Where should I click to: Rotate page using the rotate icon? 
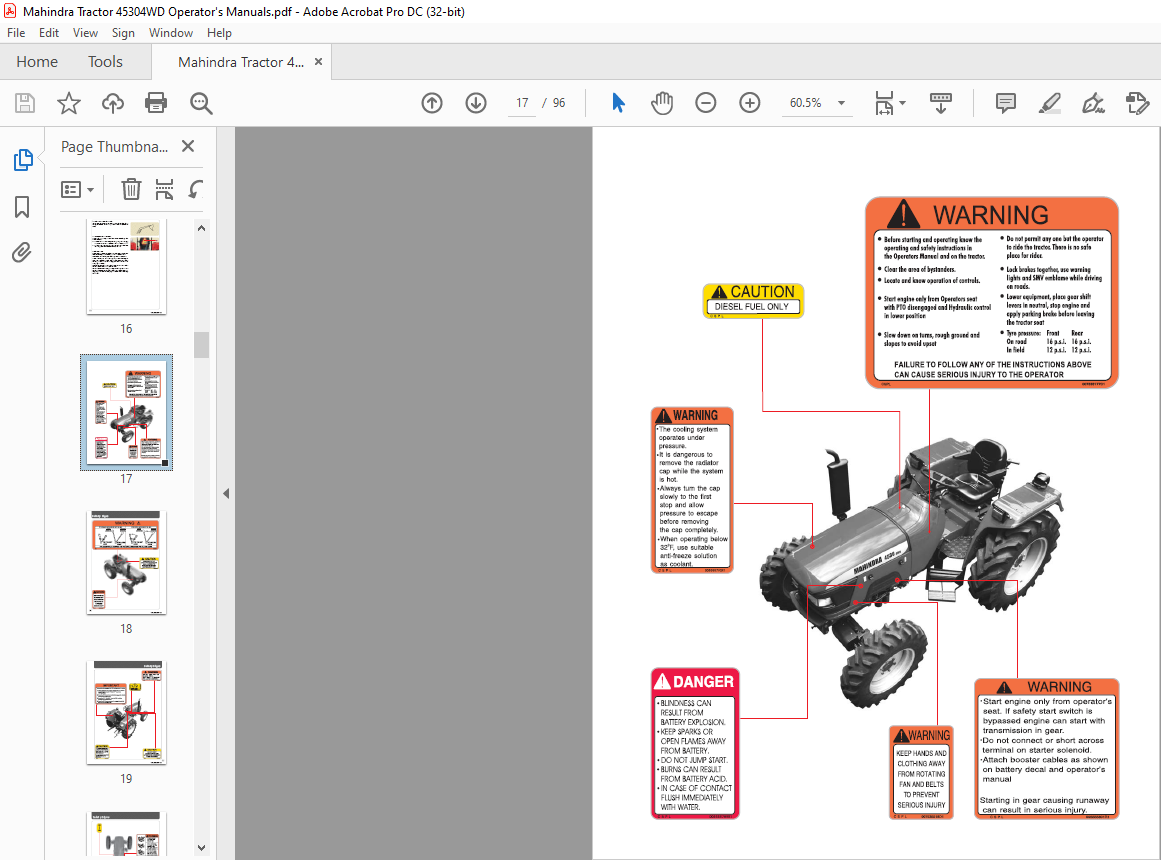coord(195,190)
